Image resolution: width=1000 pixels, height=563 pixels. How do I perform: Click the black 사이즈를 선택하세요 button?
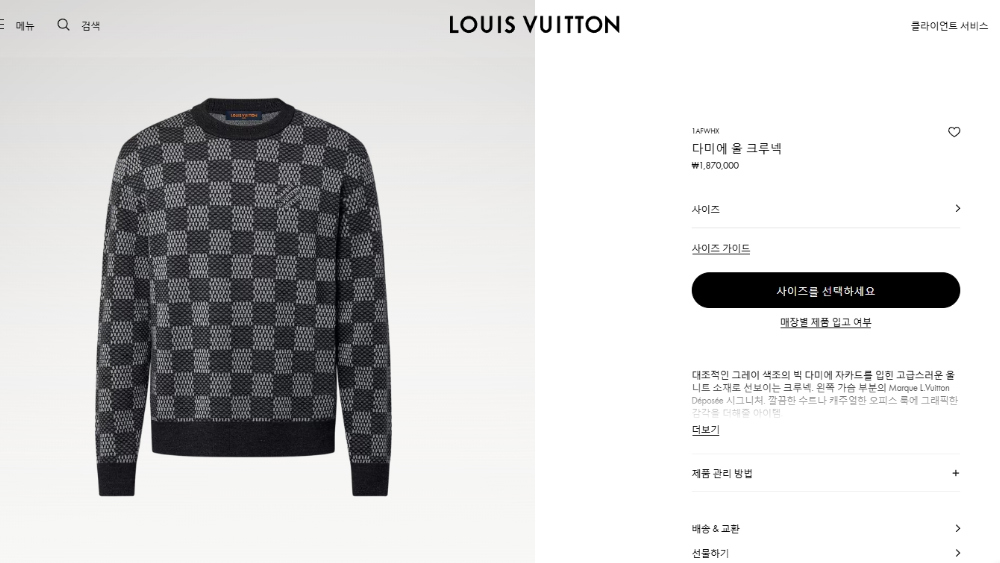point(826,290)
